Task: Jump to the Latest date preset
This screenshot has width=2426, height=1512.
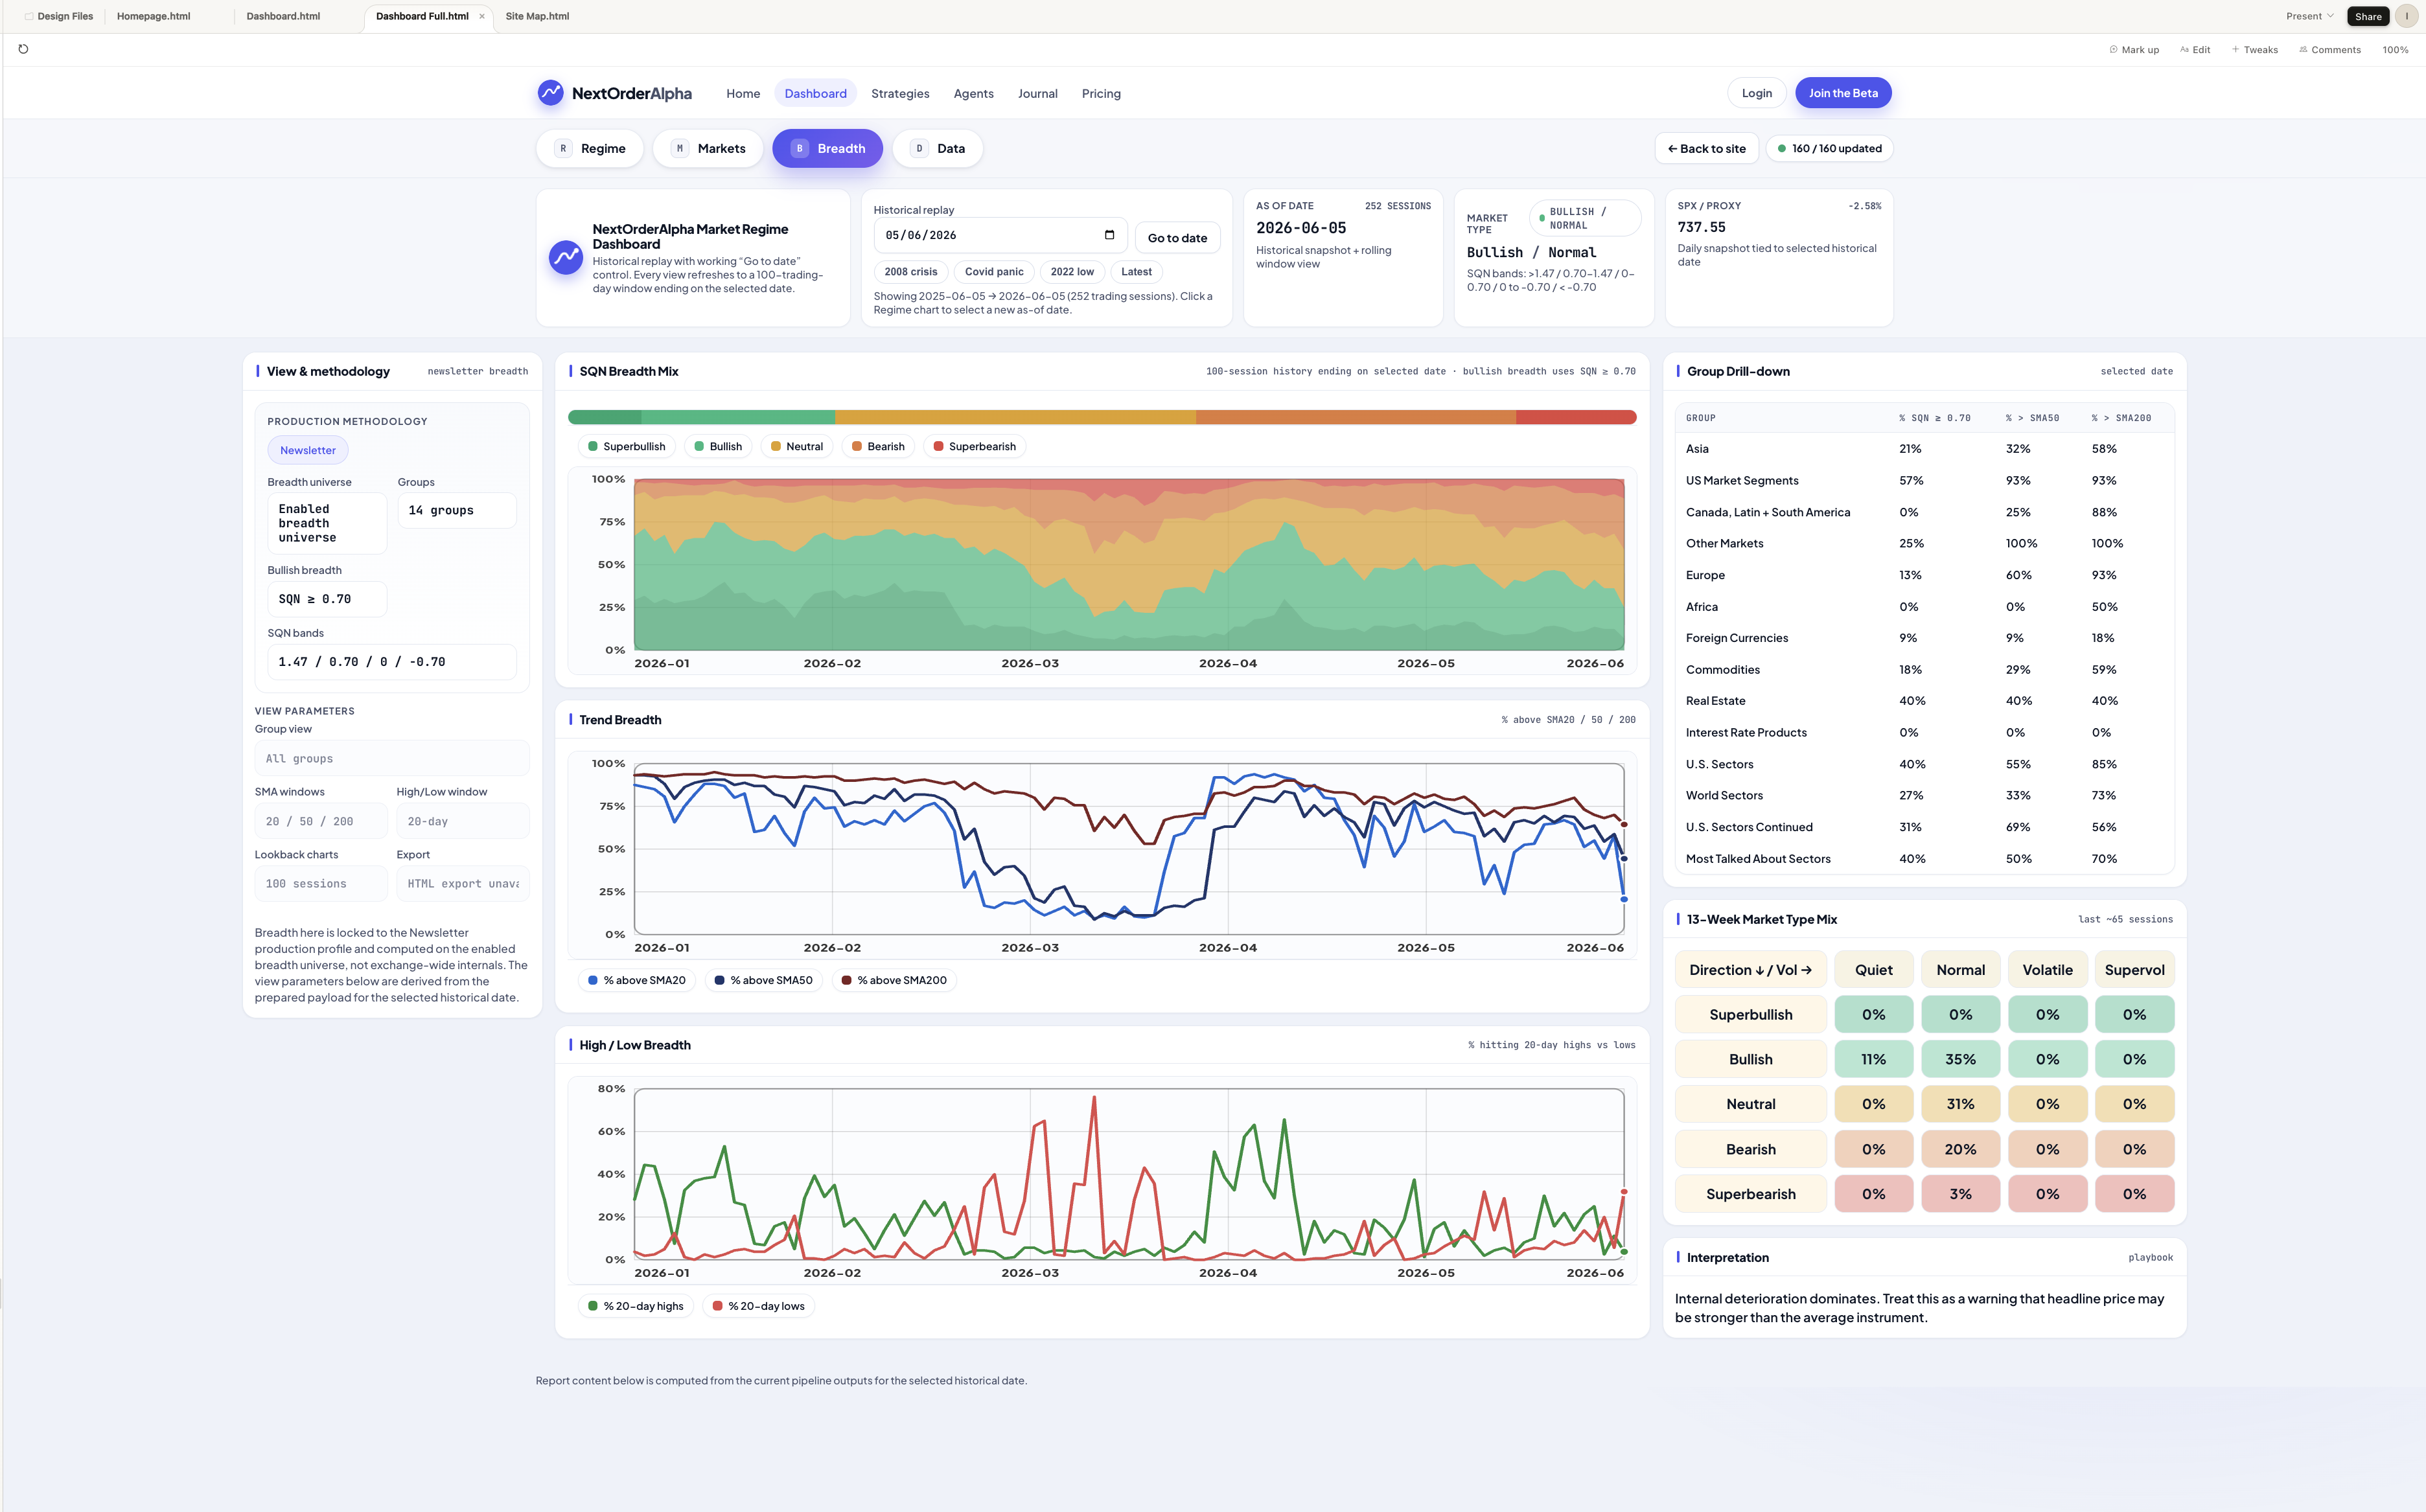Action: (1136, 272)
